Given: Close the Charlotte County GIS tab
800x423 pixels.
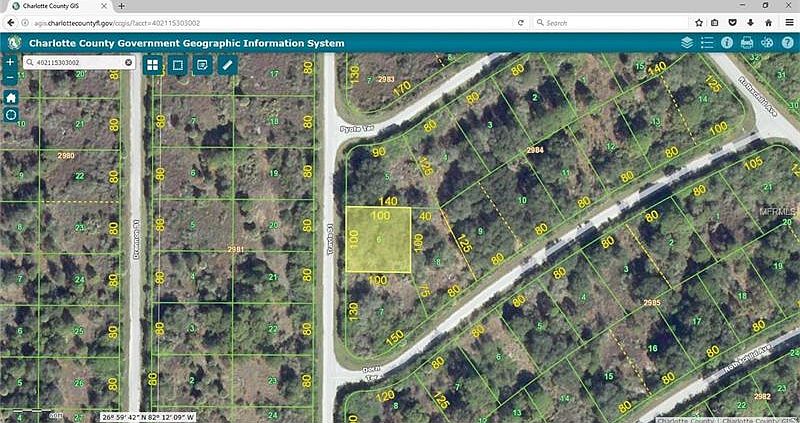Looking at the screenshot, I should pyautogui.click(x=105, y=6).
